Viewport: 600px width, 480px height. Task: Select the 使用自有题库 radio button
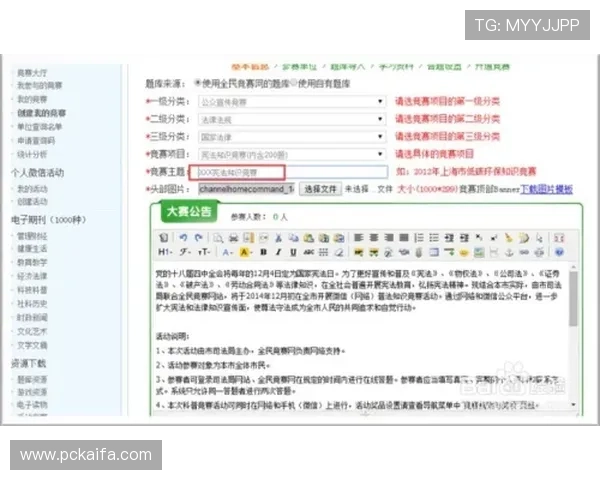292,84
